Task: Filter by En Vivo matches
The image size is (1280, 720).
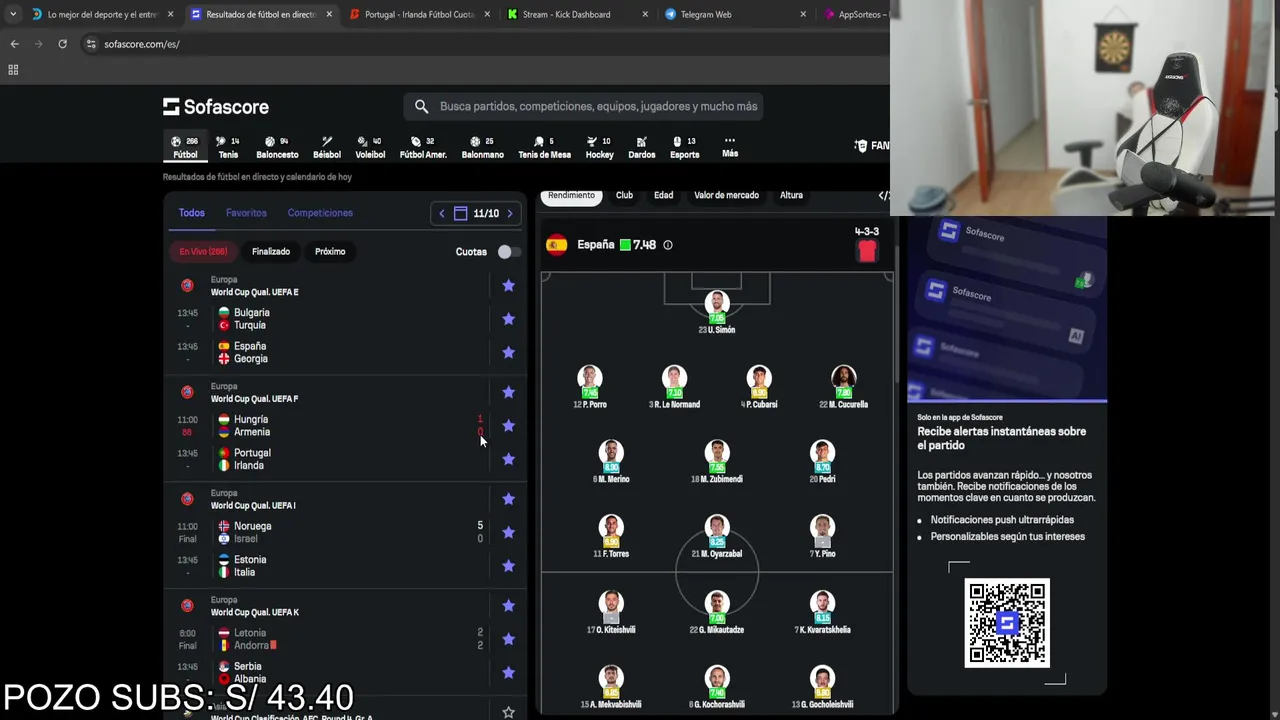Action: [203, 252]
